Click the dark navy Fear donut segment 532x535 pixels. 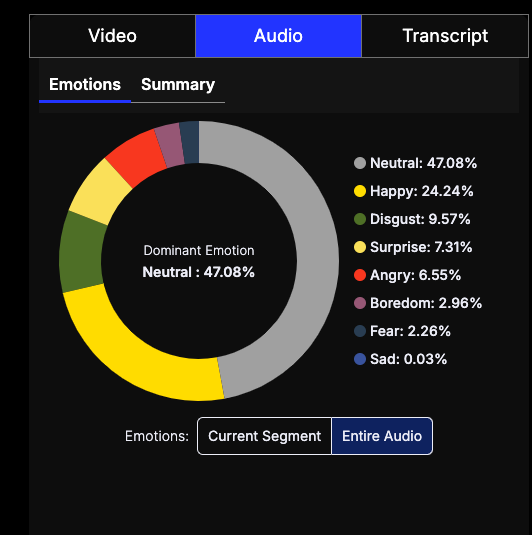click(x=190, y=142)
